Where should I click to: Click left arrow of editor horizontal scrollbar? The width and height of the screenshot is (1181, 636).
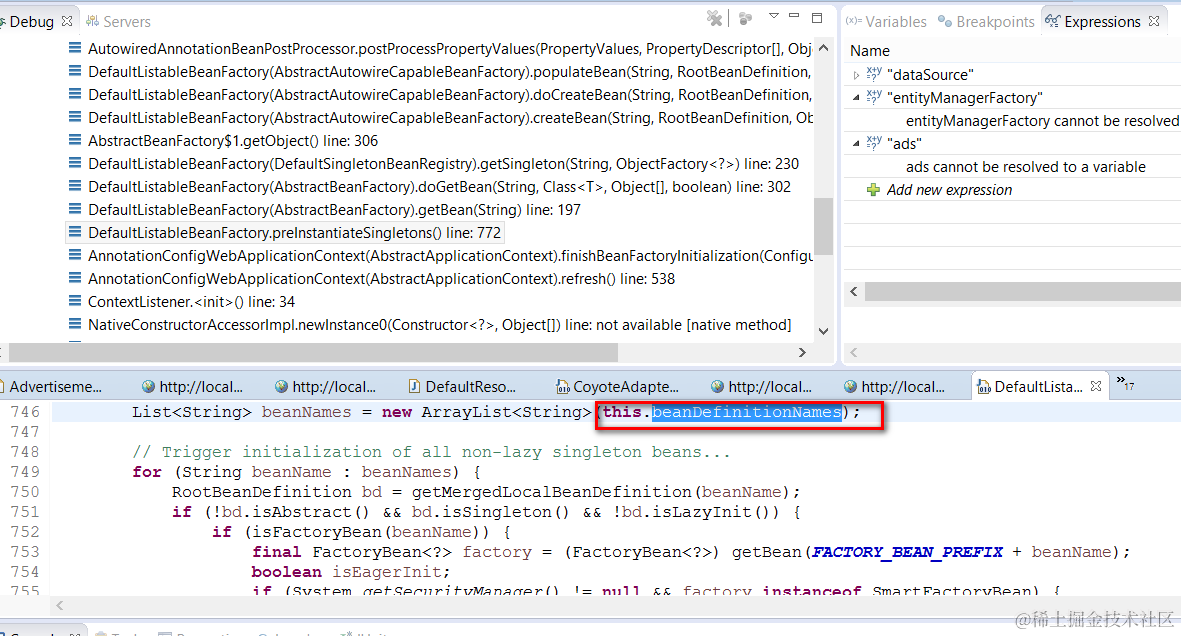click(x=60, y=605)
